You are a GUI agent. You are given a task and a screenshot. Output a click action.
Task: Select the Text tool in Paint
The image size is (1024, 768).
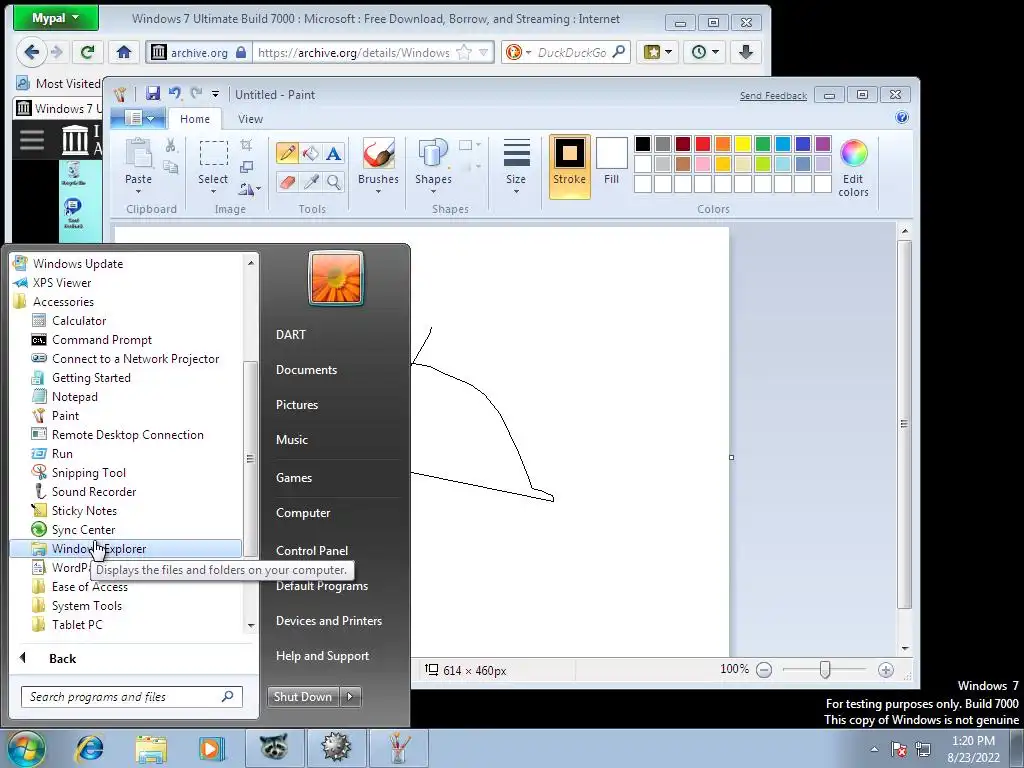pos(334,153)
